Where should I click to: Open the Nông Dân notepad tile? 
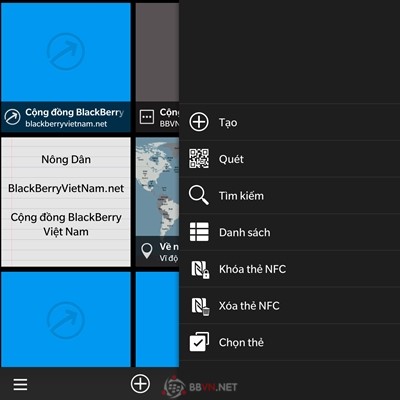[66, 202]
